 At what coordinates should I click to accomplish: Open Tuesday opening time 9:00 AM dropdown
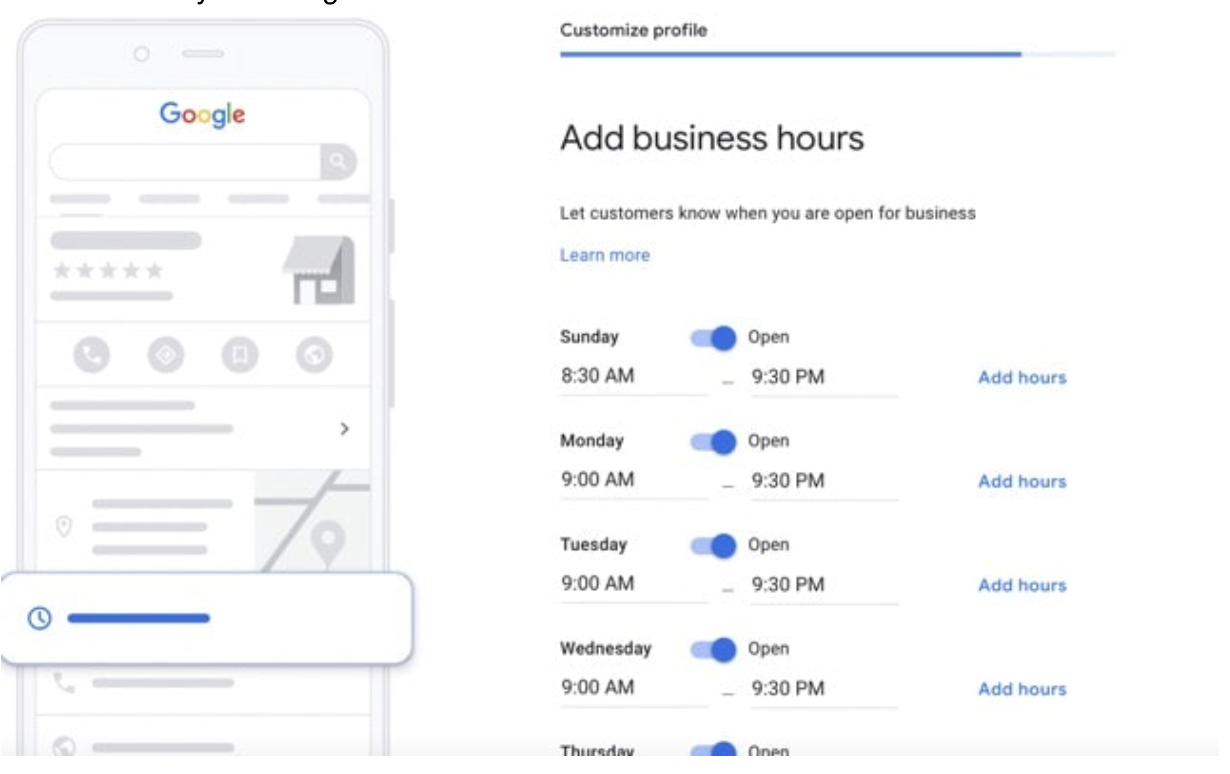(x=633, y=585)
